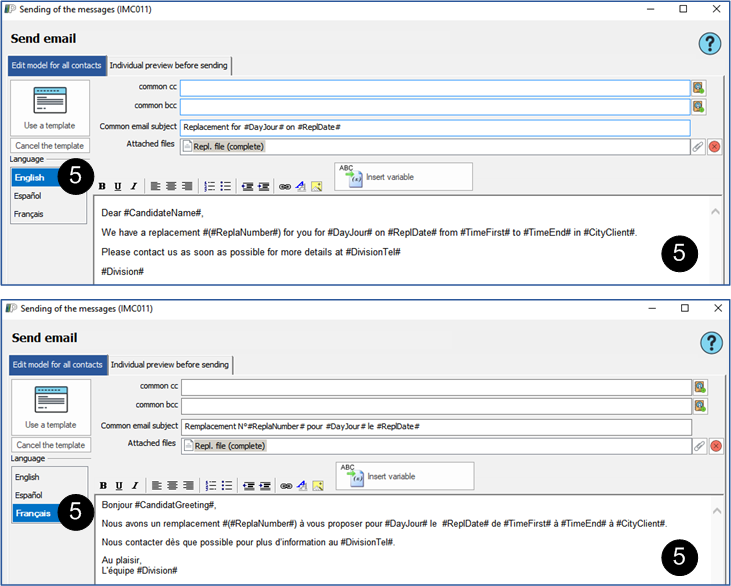Screen dimensions: 731x586
Task: Select Français language in bottom window
Action: tap(33, 513)
